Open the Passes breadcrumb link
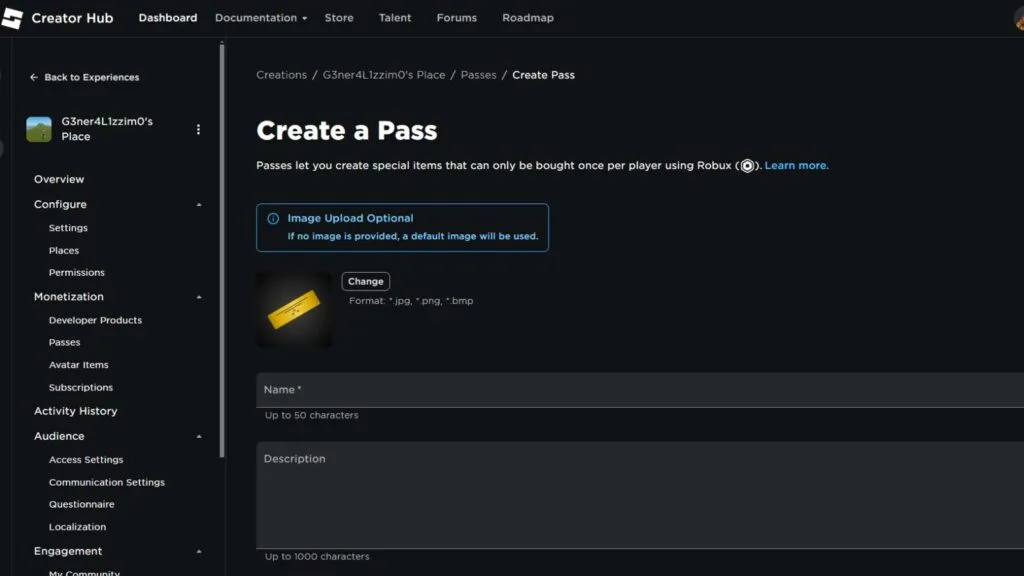 coord(479,75)
